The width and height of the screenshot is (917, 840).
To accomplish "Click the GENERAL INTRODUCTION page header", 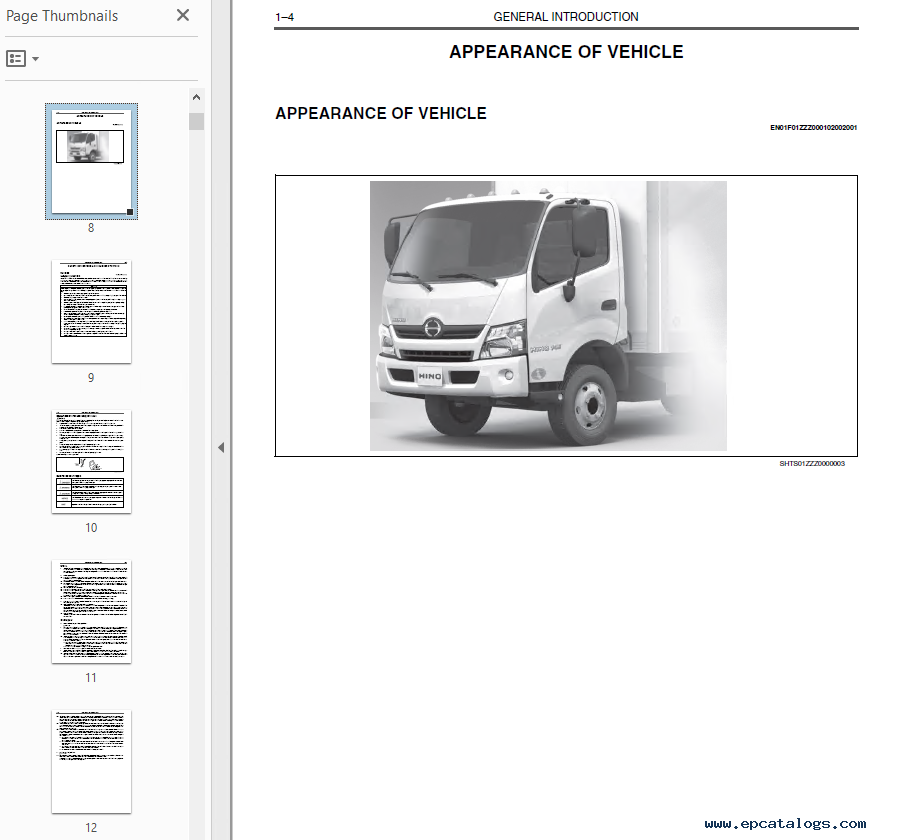I will [x=566, y=17].
